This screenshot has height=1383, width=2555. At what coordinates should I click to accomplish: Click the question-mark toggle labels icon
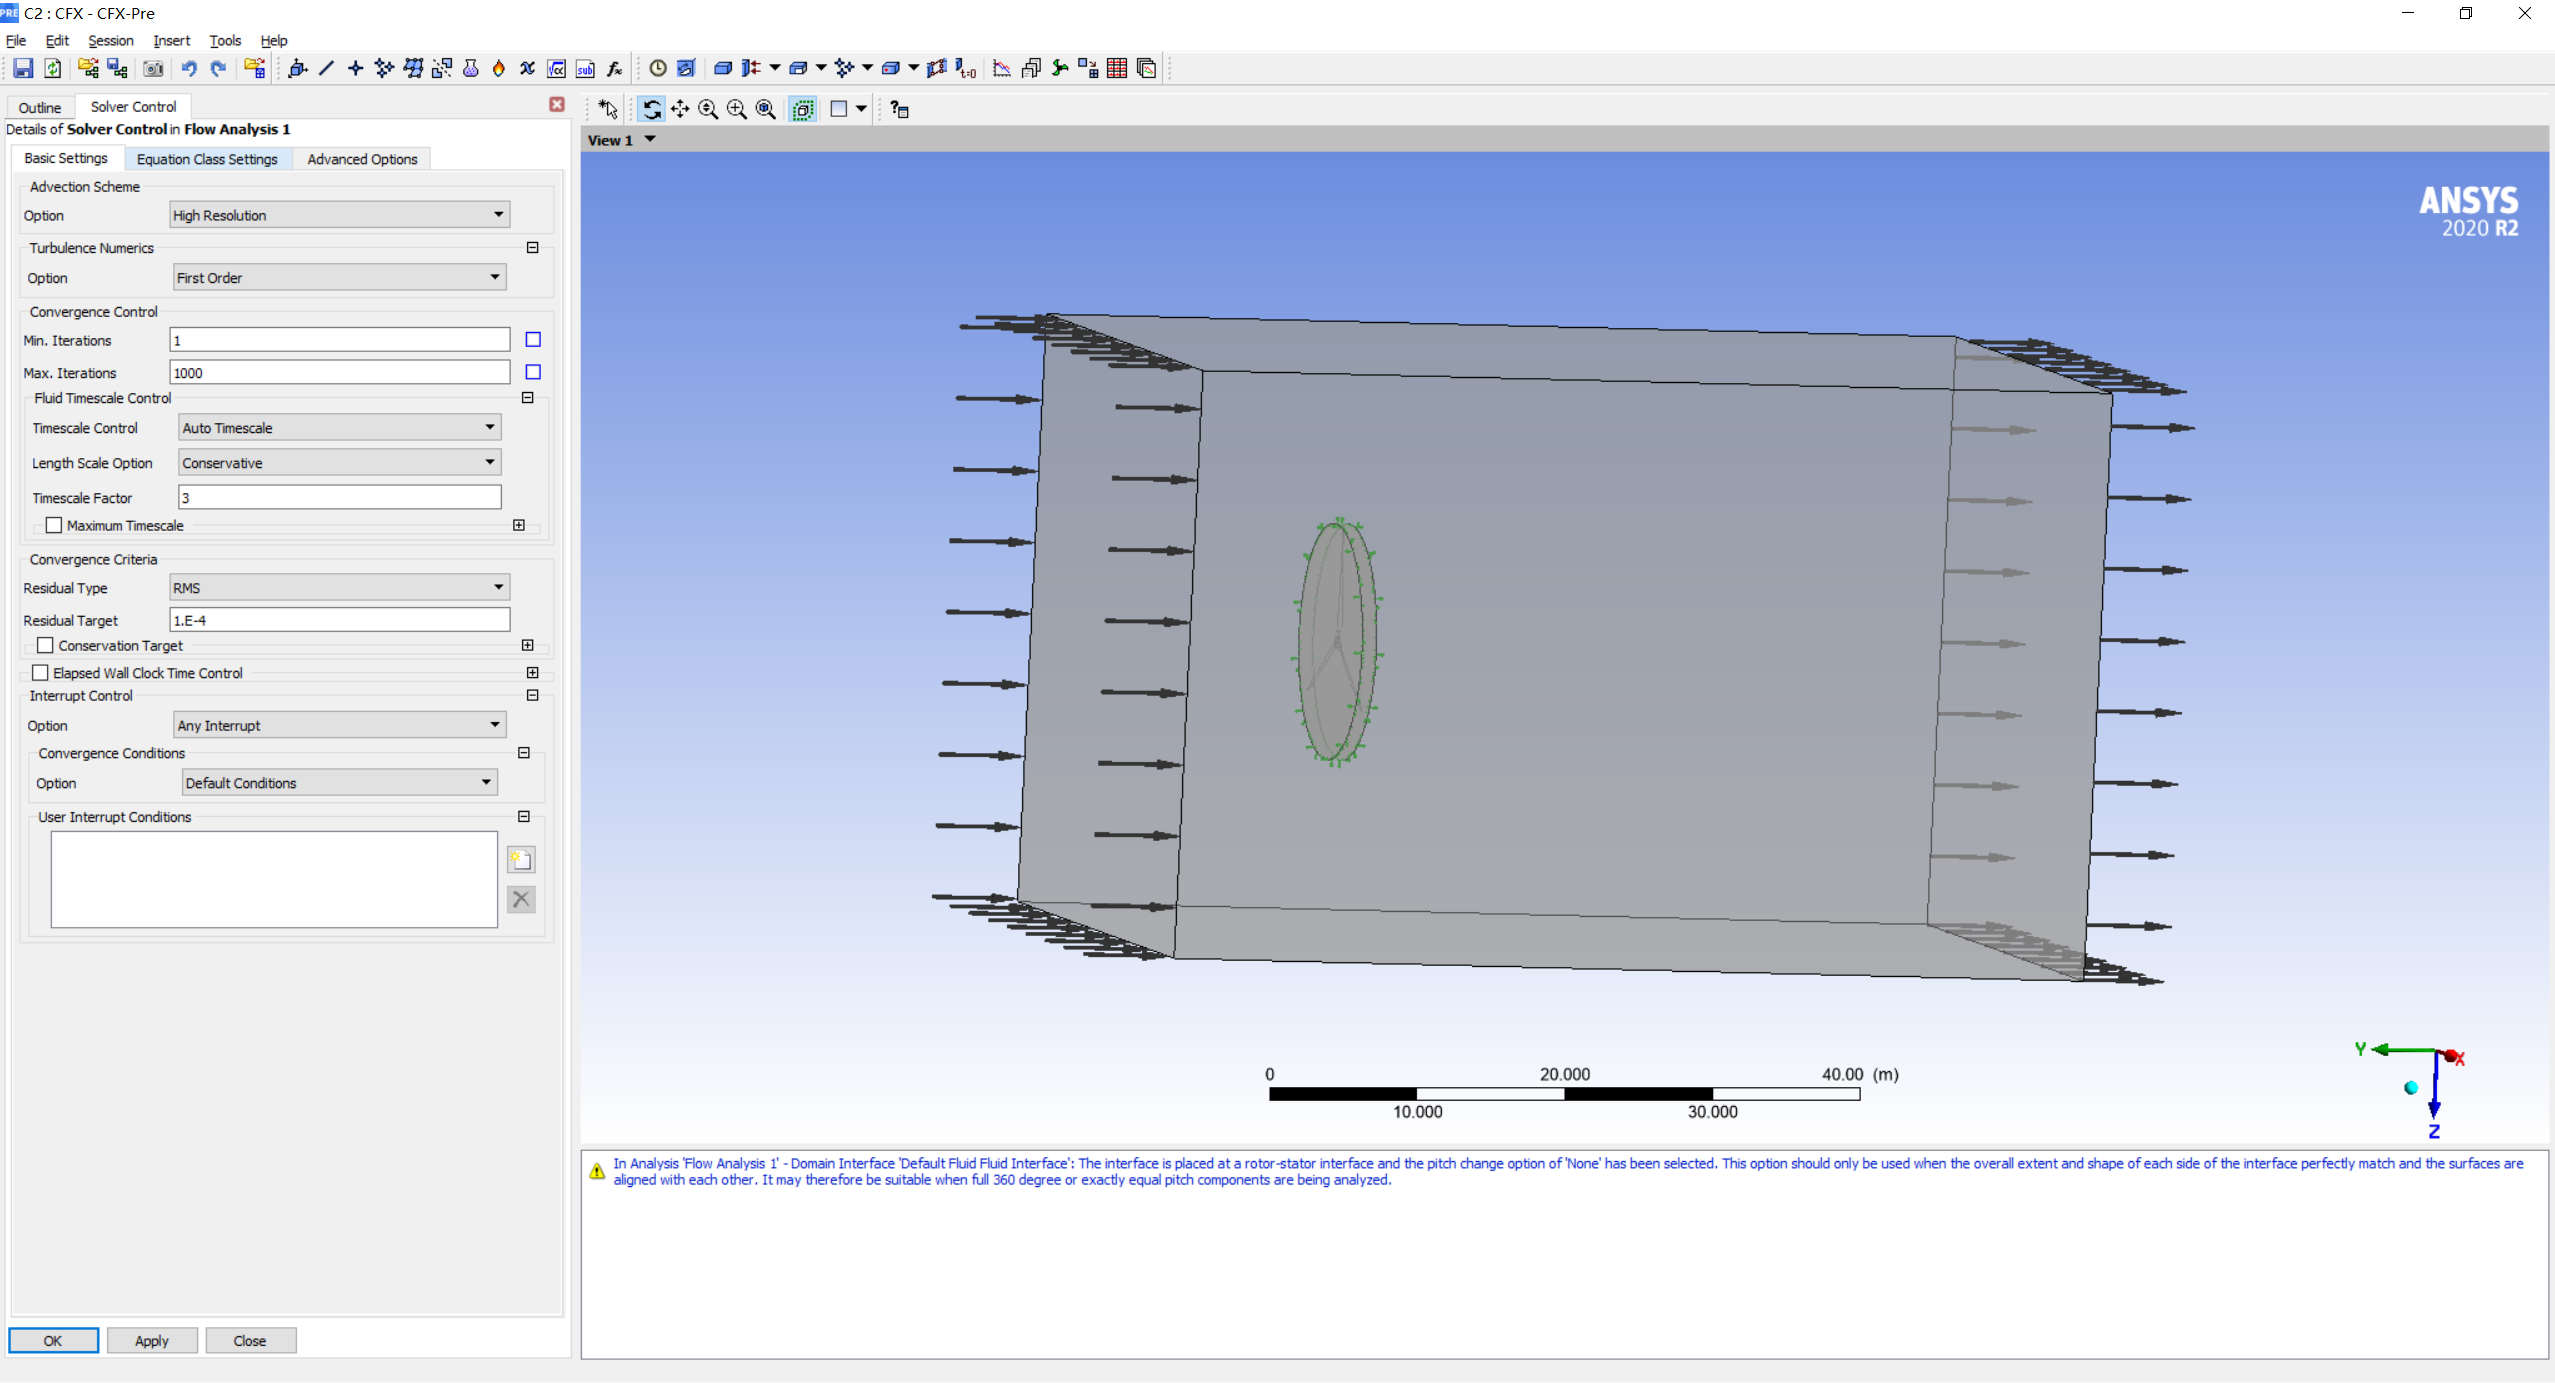899,109
